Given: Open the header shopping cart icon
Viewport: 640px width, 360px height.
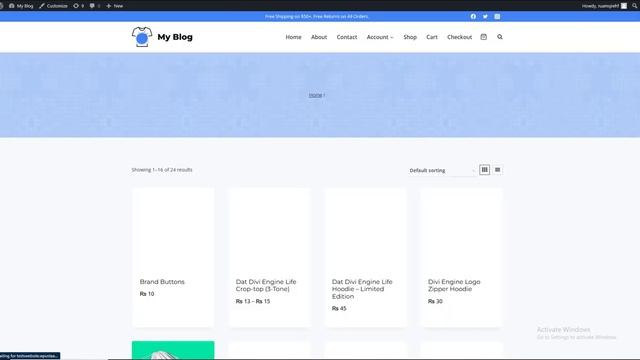Looking at the screenshot, I should [x=484, y=37].
